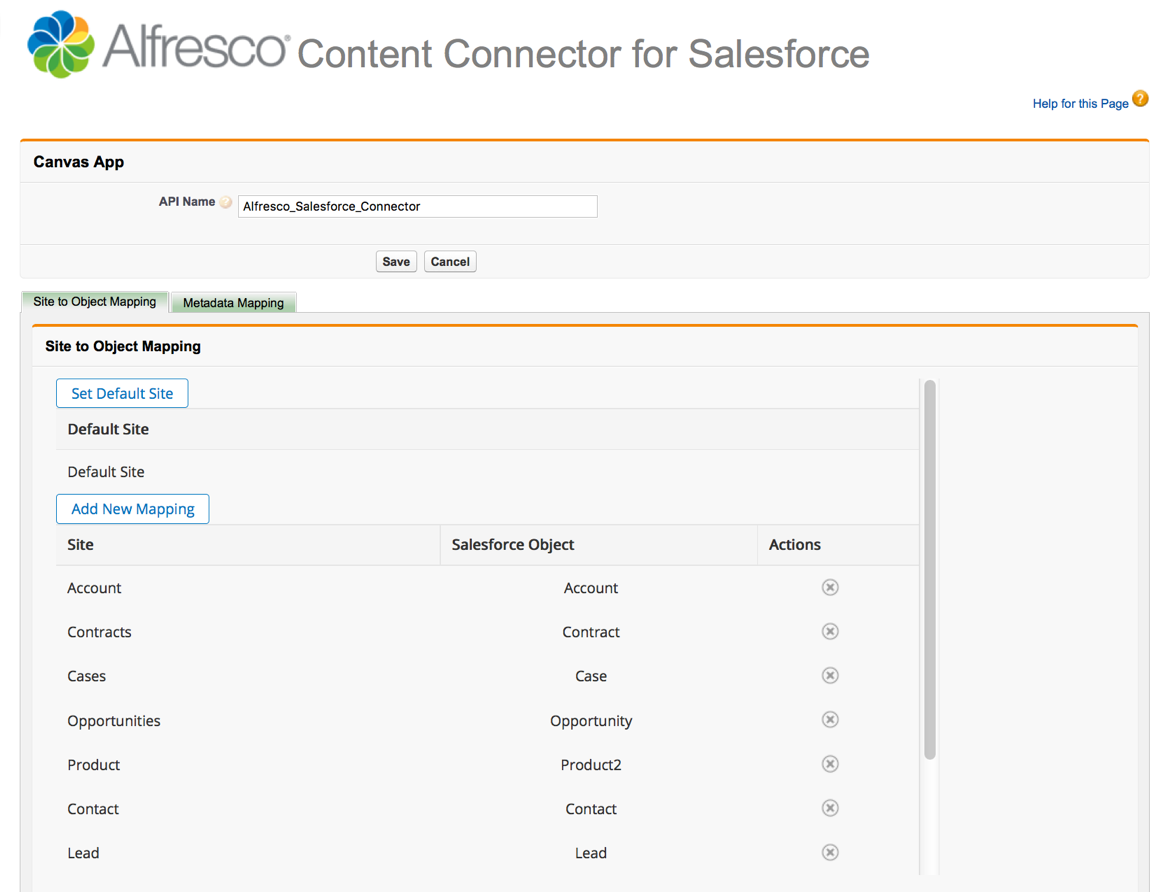Delete the Cases mapping entry
1159x892 pixels.
[829, 675]
